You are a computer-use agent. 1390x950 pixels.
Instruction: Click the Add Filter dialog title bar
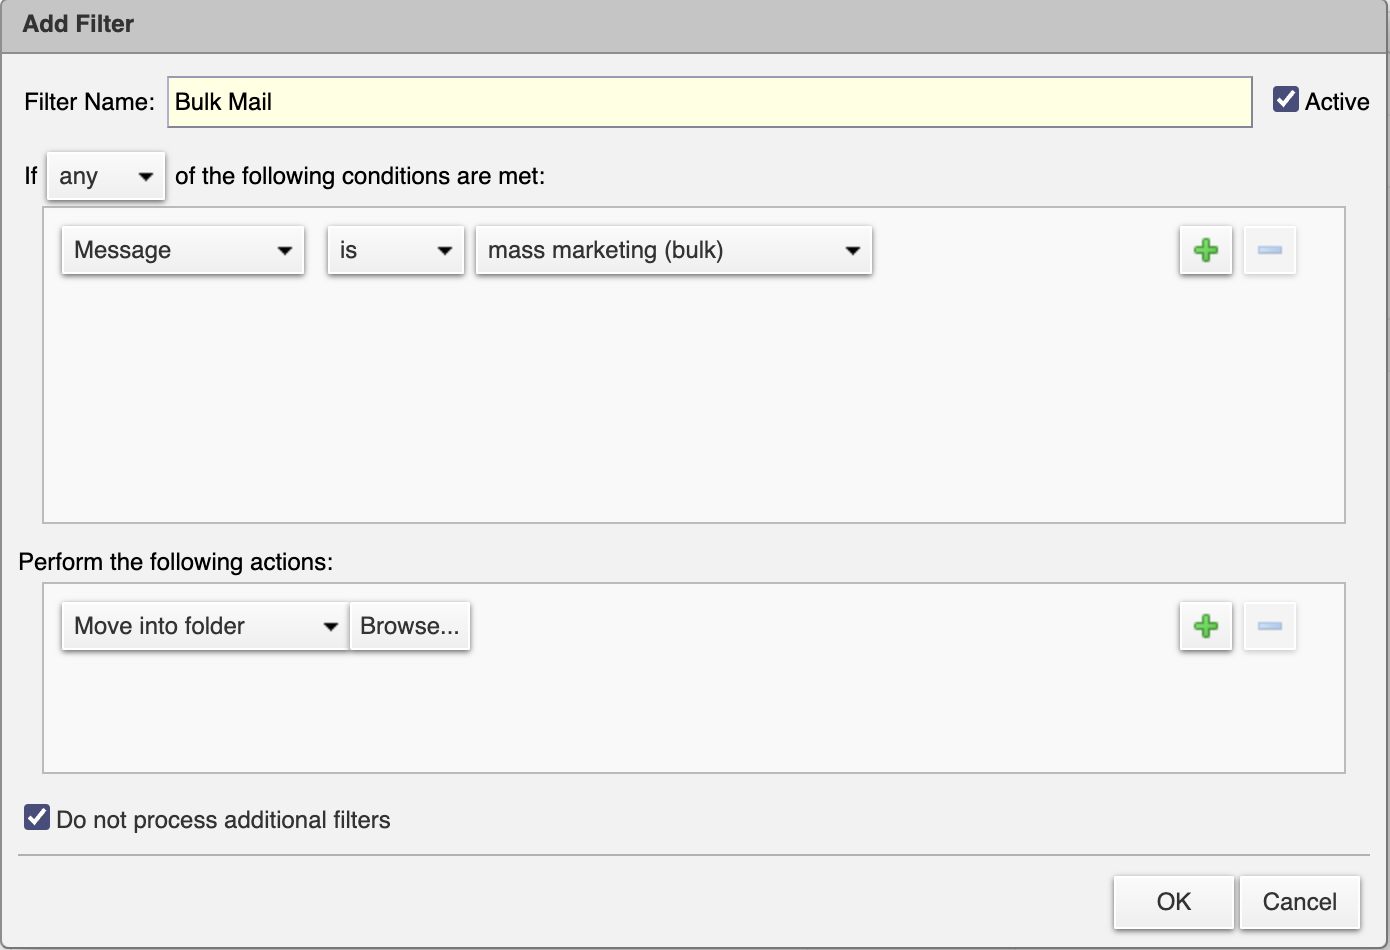point(80,24)
